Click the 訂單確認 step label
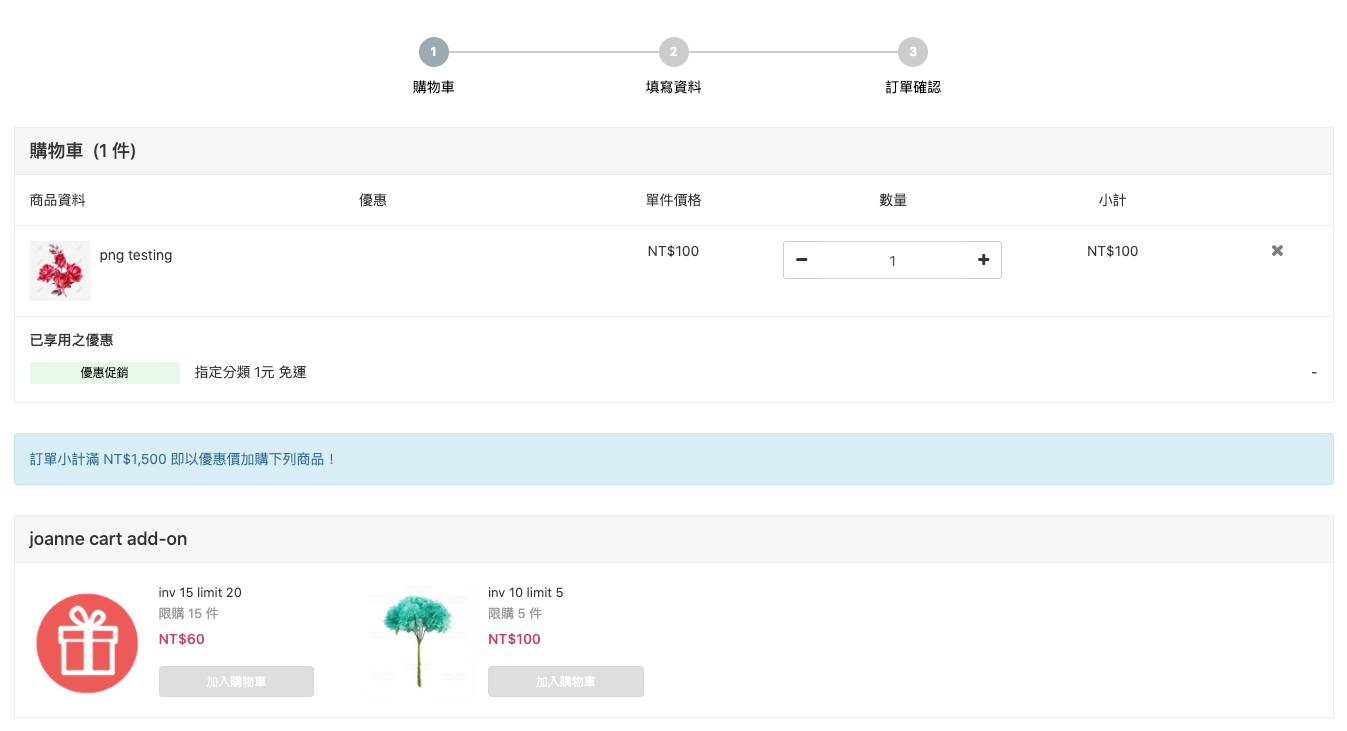The image size is (1347, 731). click(x=913, y=87)
